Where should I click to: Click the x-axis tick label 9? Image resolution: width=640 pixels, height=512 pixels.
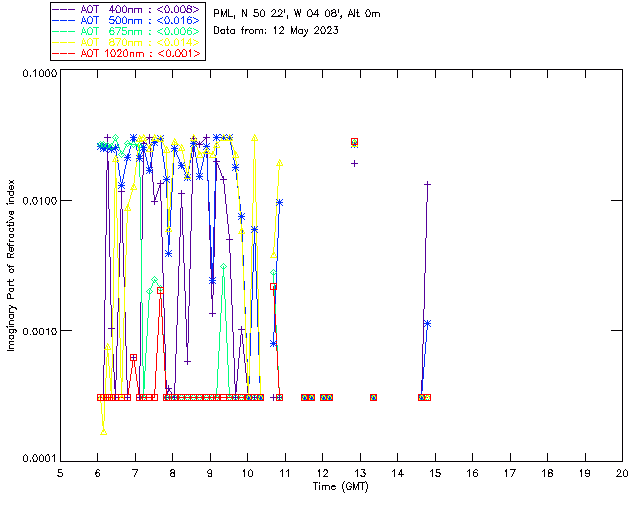click(210, 473)
